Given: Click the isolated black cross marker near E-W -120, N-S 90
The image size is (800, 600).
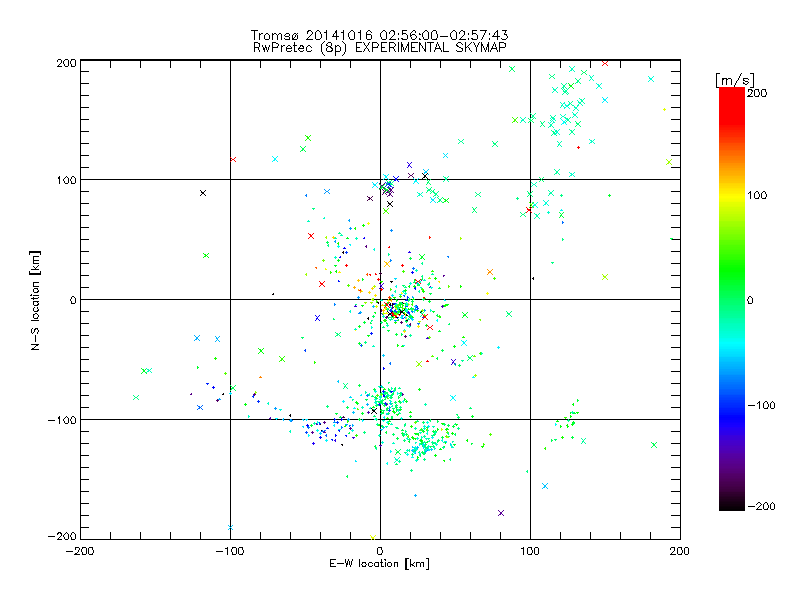Looking at the screenshot, I should (203, 193).
